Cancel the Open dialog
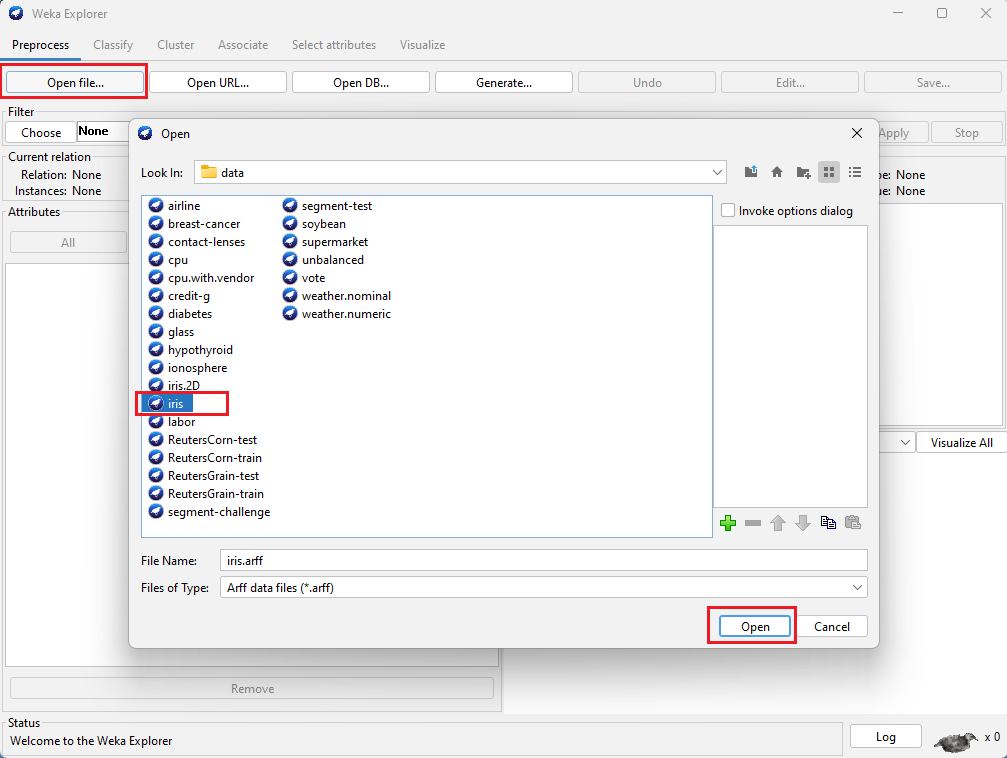This screenshot has width=1007, height=758. coord(832,626)
